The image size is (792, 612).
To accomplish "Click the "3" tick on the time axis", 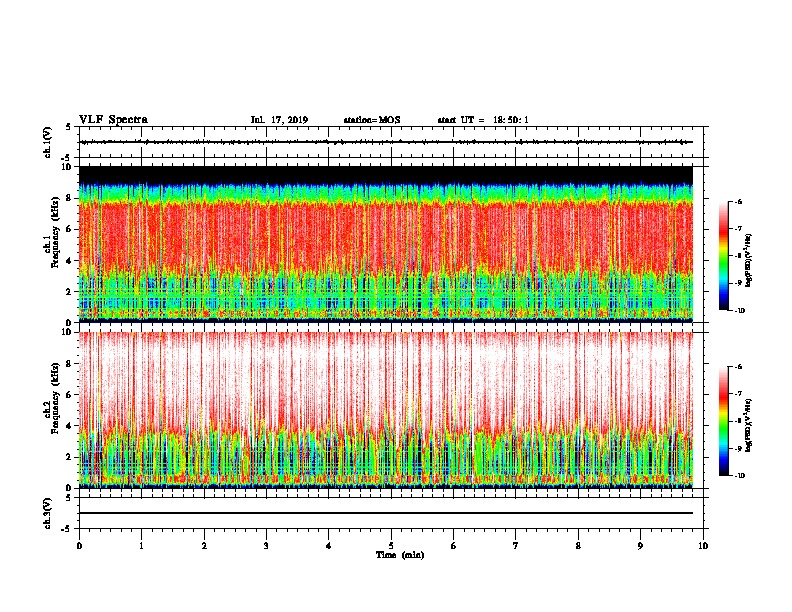I will tap(266, 545).
